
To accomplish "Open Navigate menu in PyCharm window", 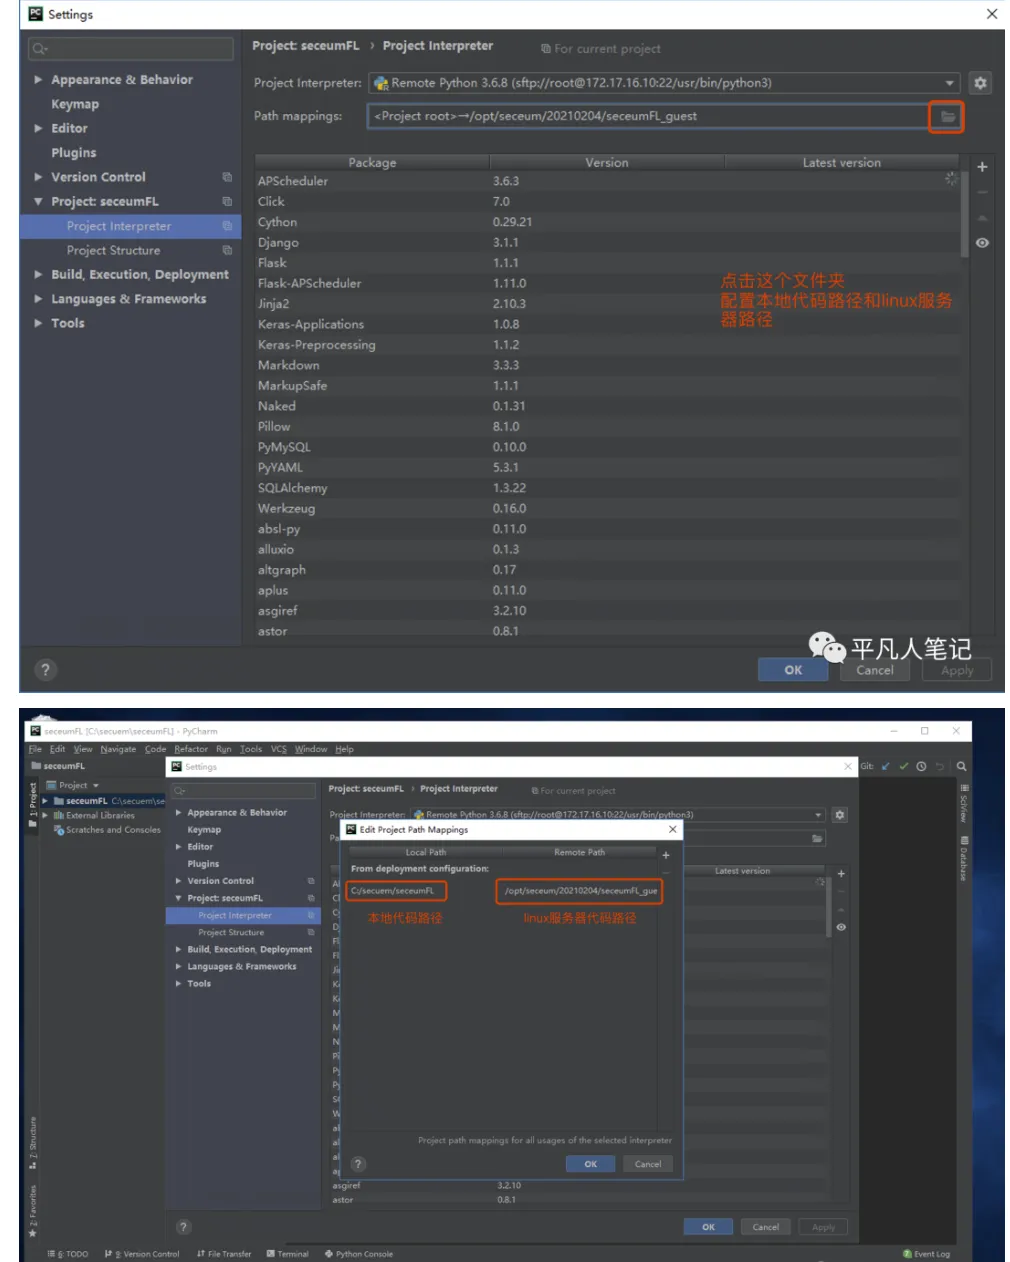I will (x=118, y=749).
